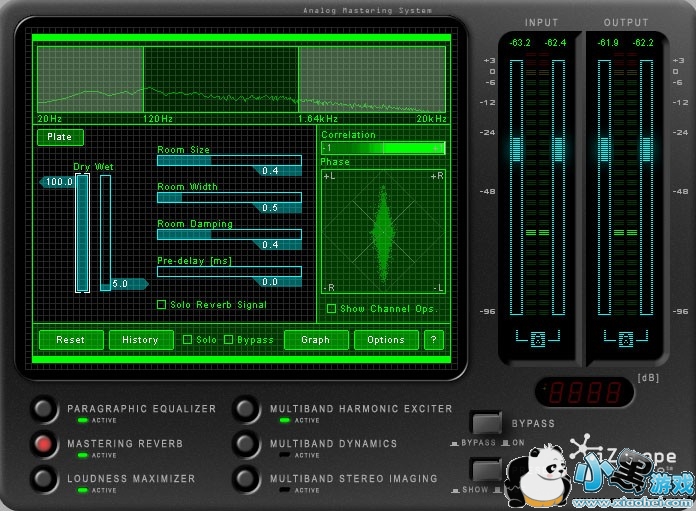Image resolution: width=696 pixels, height=511 pixels.
Task: Tick the module Bypass checkbox
Action: point(229,340)
